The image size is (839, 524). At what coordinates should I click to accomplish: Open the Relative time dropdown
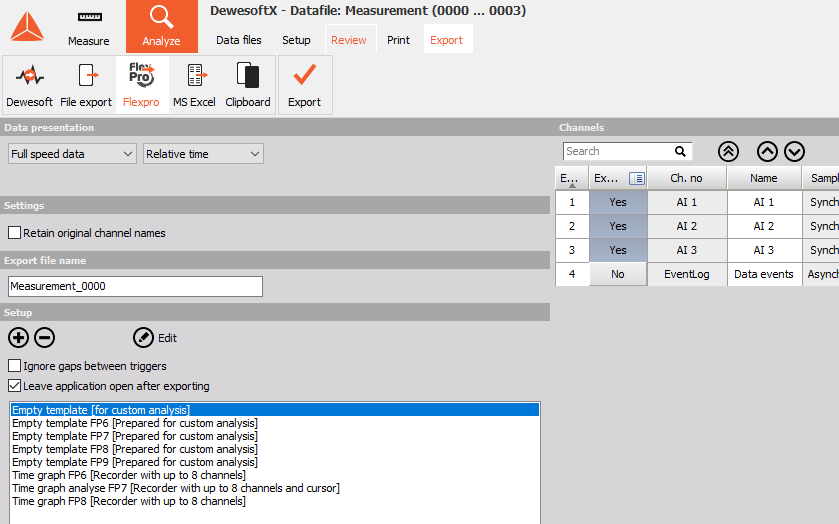[203, 154]
